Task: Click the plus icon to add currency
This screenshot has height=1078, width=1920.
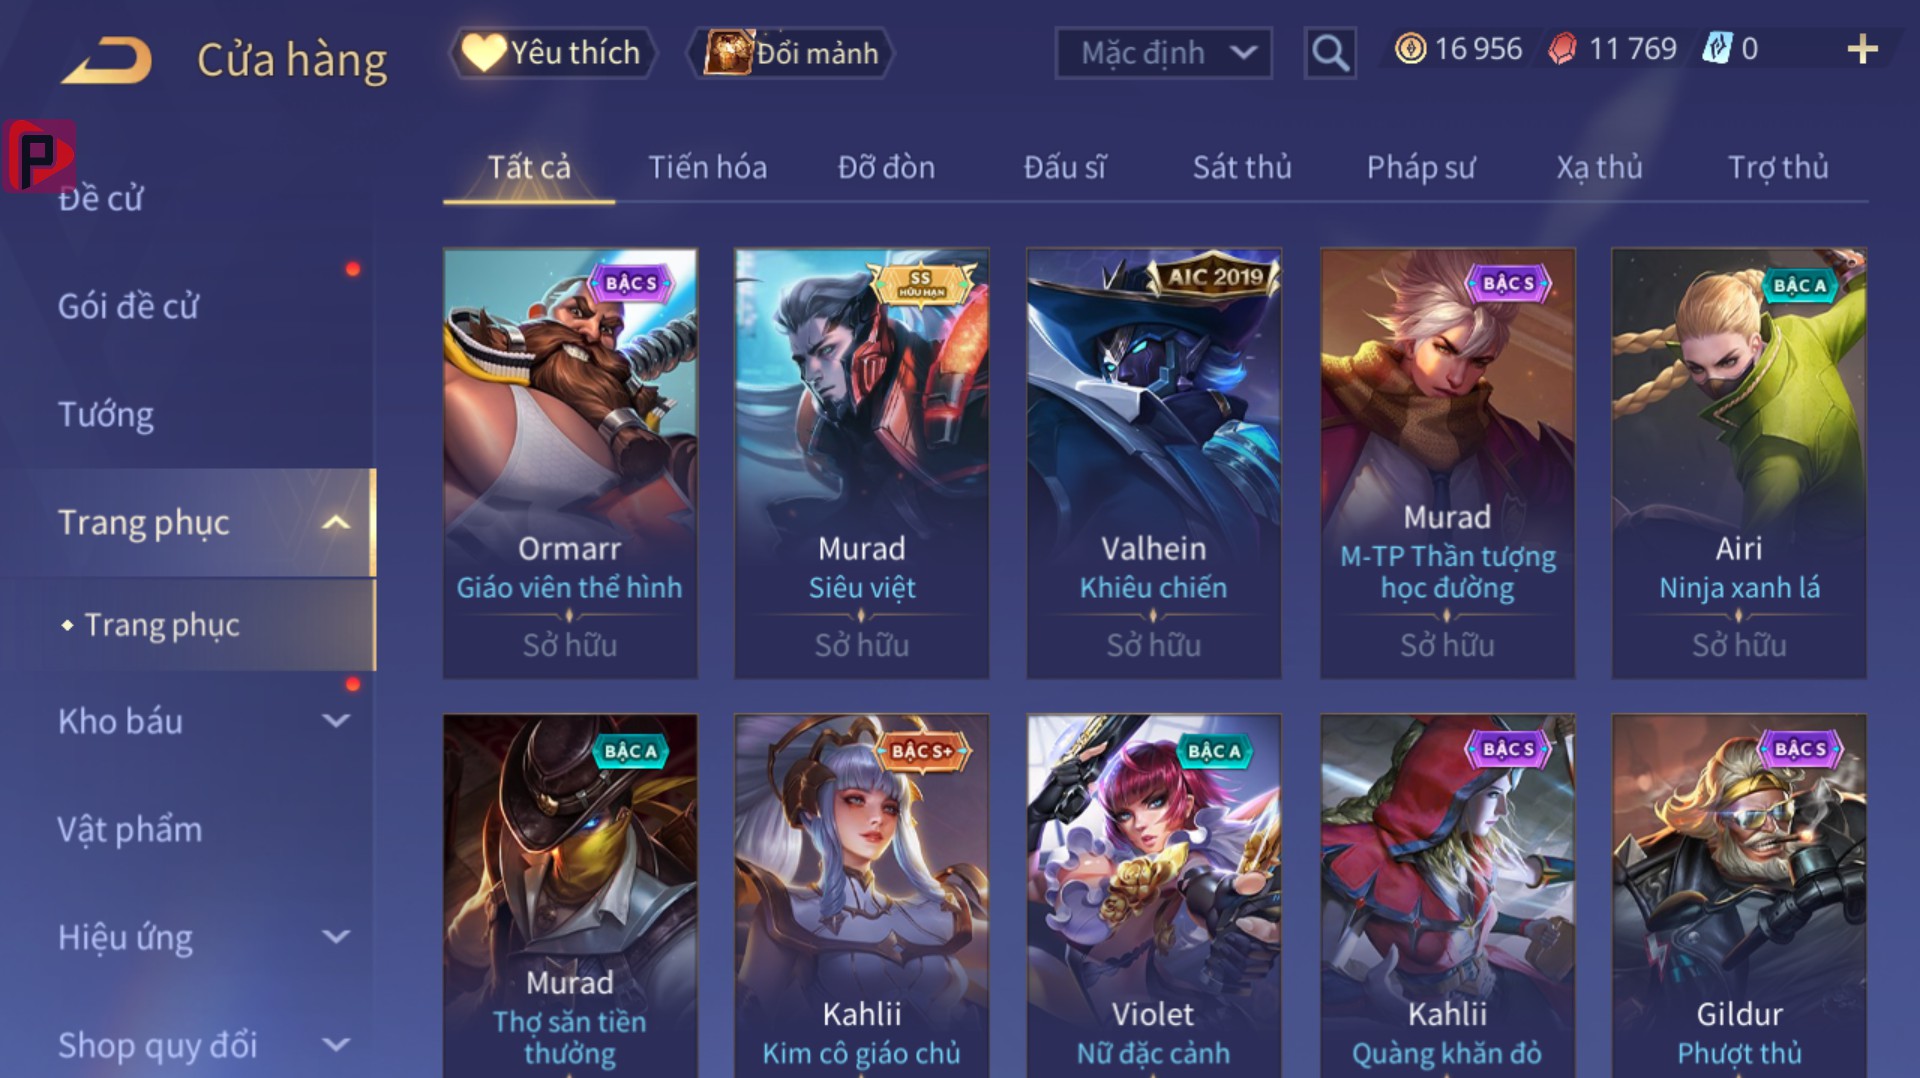Action: pos(1862,49)
